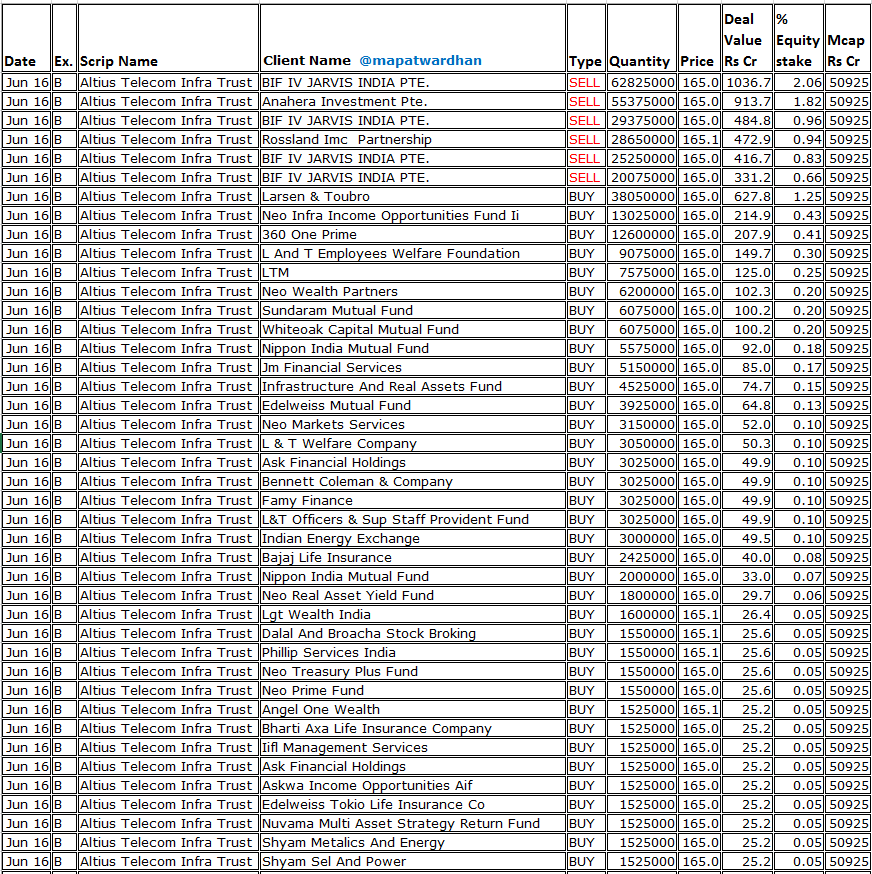The width and height of the screenshot is (872, 874).
Task: Select Bharti Axa Life Insurance Company cell
Action: [413, 728]
